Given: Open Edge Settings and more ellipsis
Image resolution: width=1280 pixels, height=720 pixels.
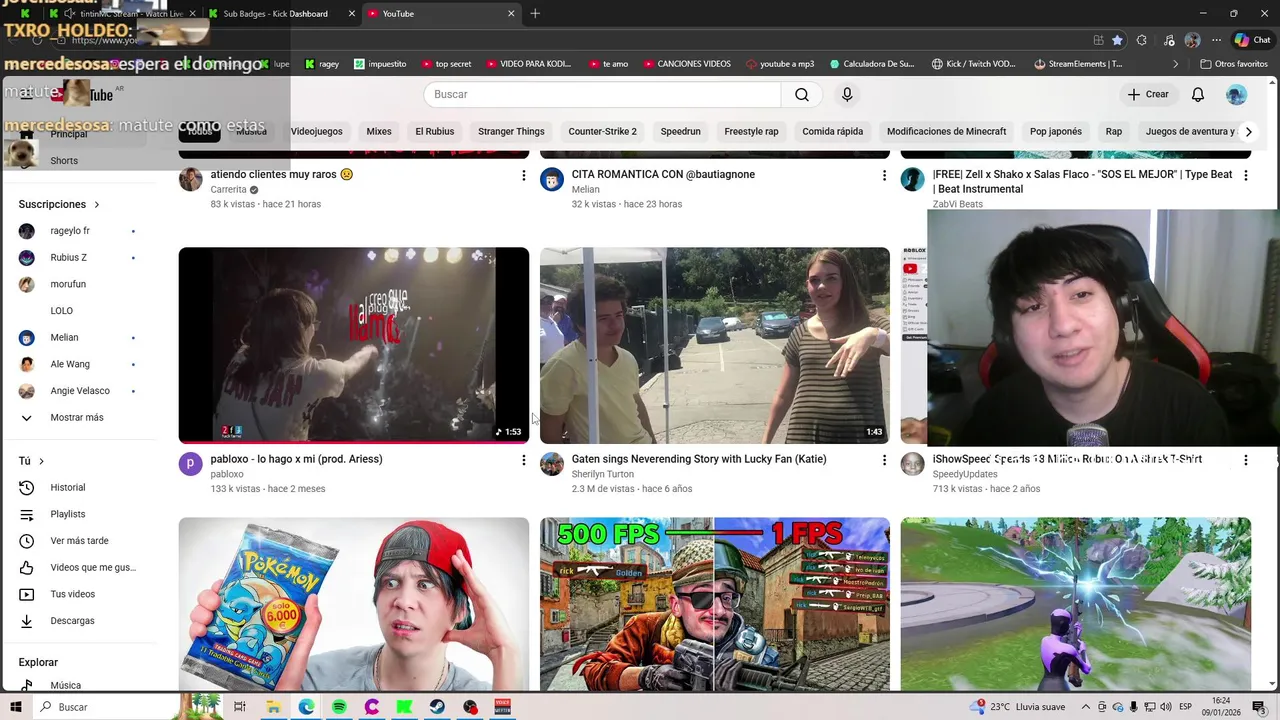Looking at the screenshot, I should coord(1217,40).
